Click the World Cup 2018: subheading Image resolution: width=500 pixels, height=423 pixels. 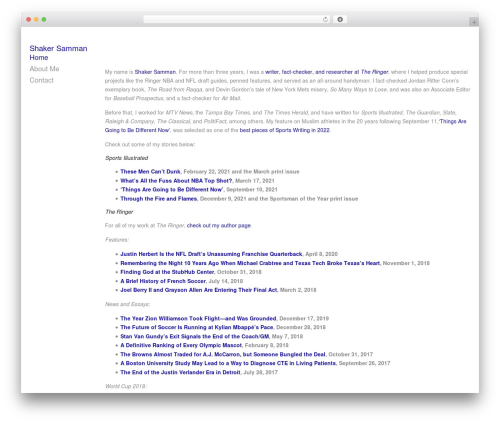[126, 386]
